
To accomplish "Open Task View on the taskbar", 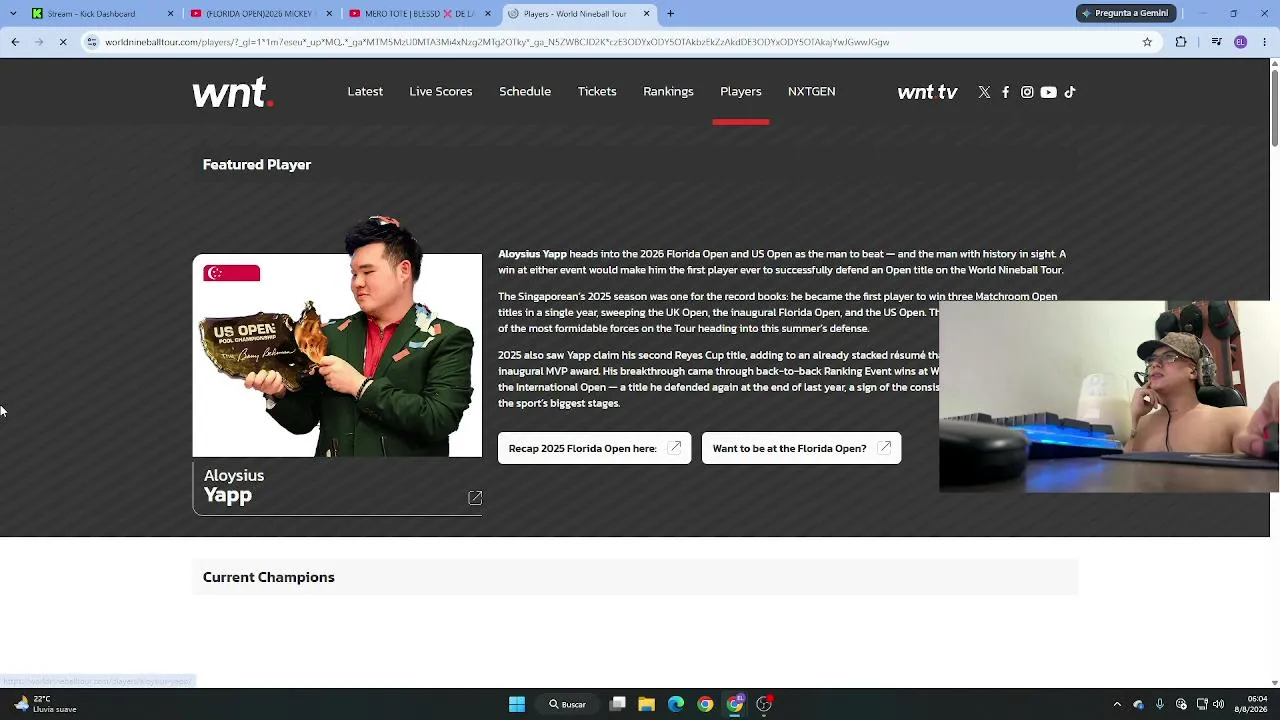I will tap(618, 704).
